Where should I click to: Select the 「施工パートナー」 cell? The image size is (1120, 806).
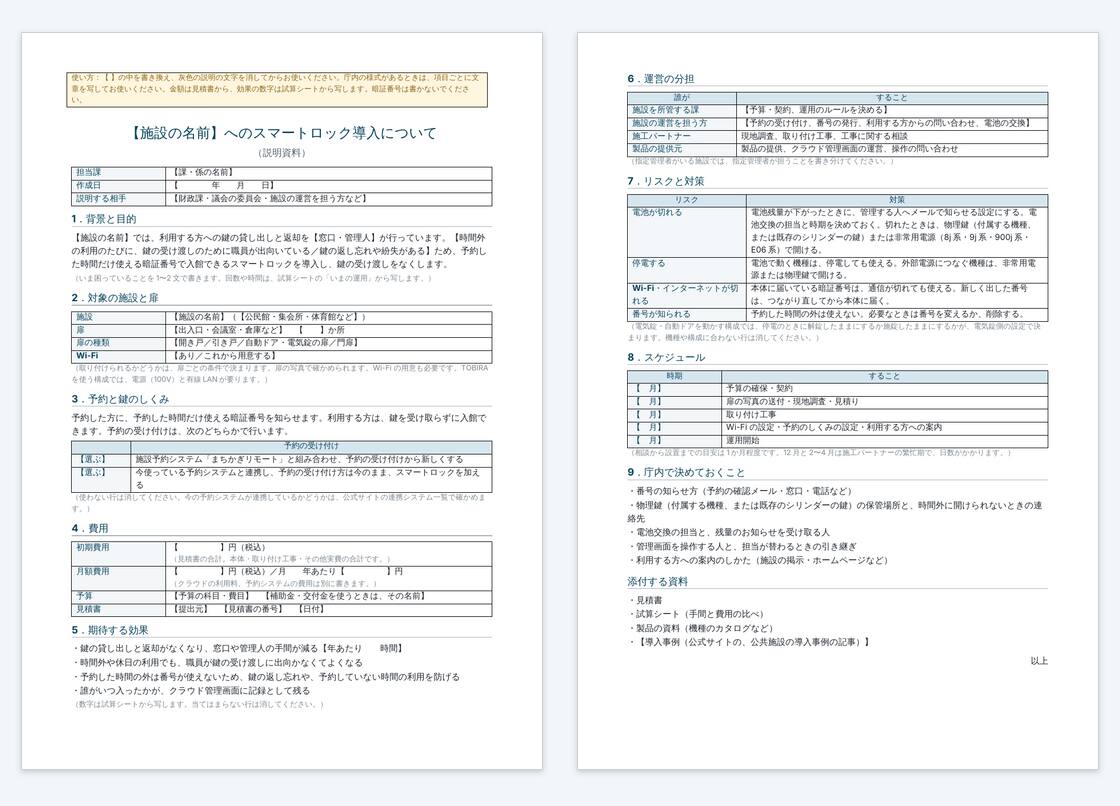[682, 136]
